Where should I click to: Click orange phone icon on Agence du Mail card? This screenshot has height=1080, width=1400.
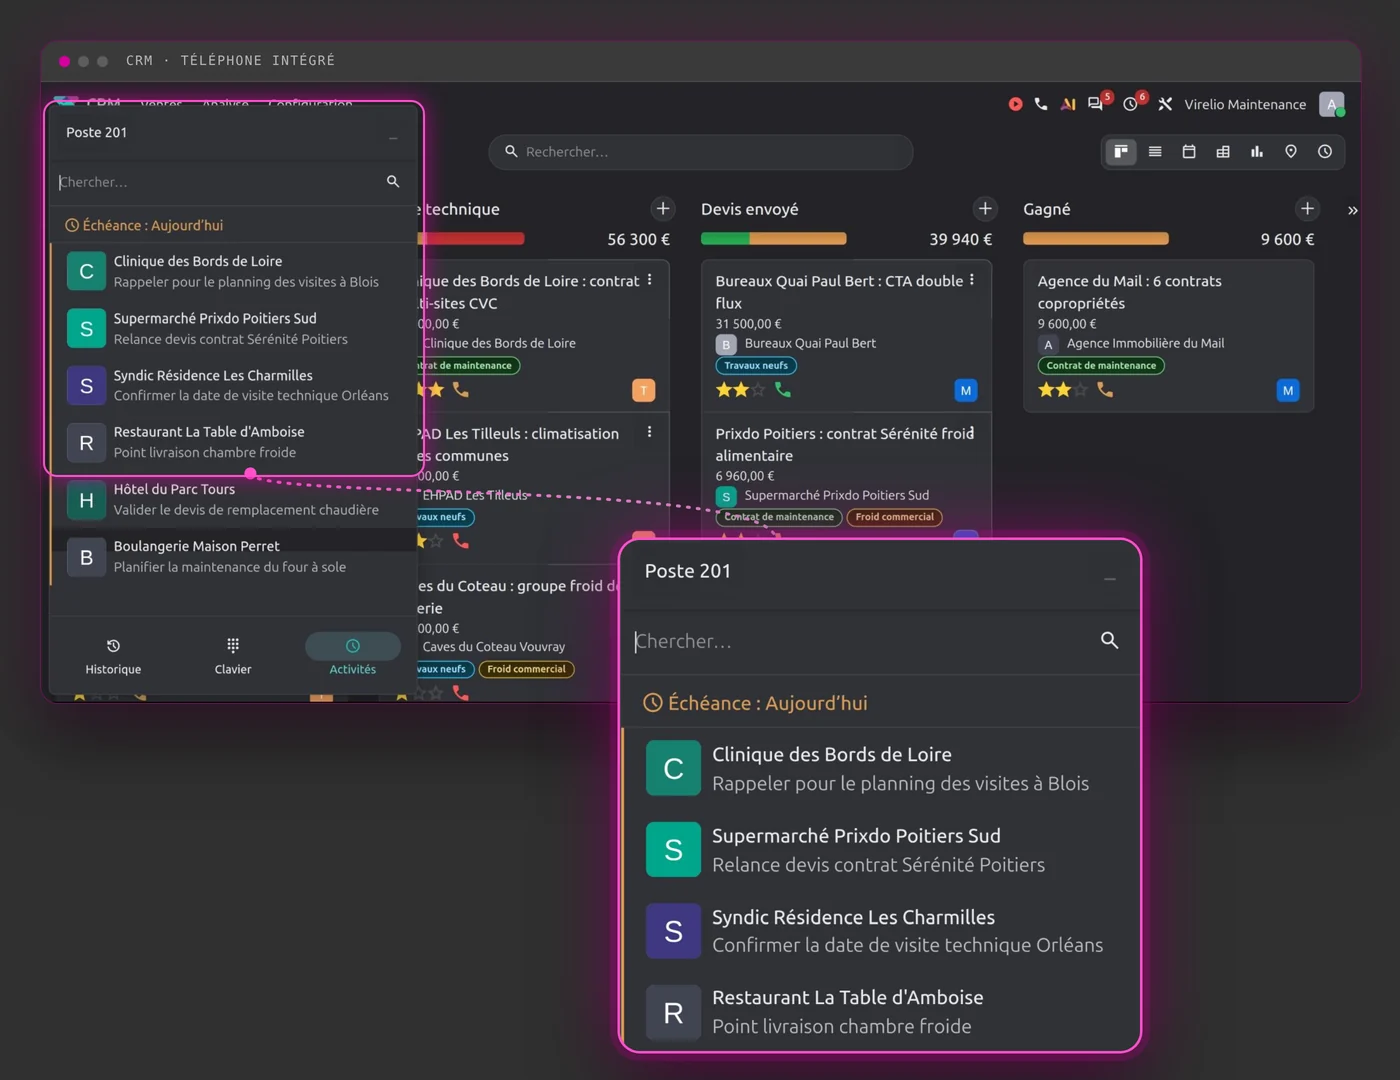click(1105, 390)
